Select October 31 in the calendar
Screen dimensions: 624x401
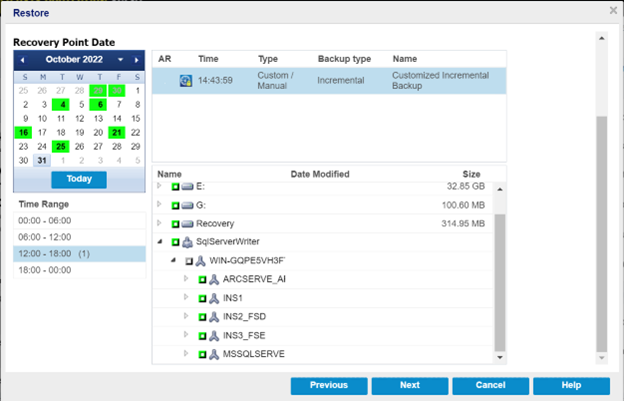(x=42, y=161)
